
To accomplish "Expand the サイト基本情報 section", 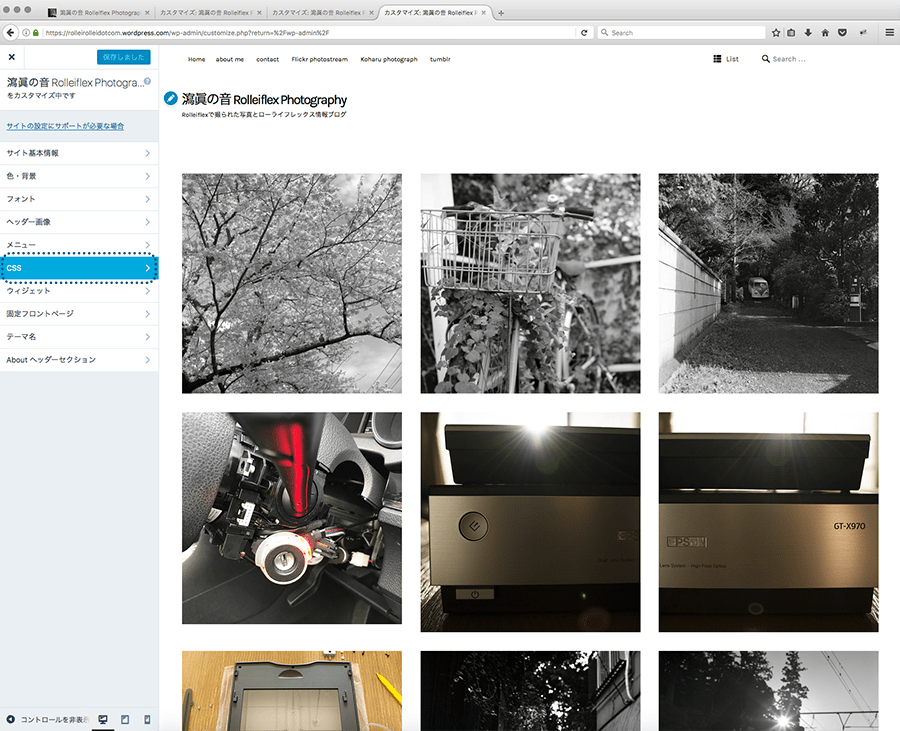I will 78,153.
